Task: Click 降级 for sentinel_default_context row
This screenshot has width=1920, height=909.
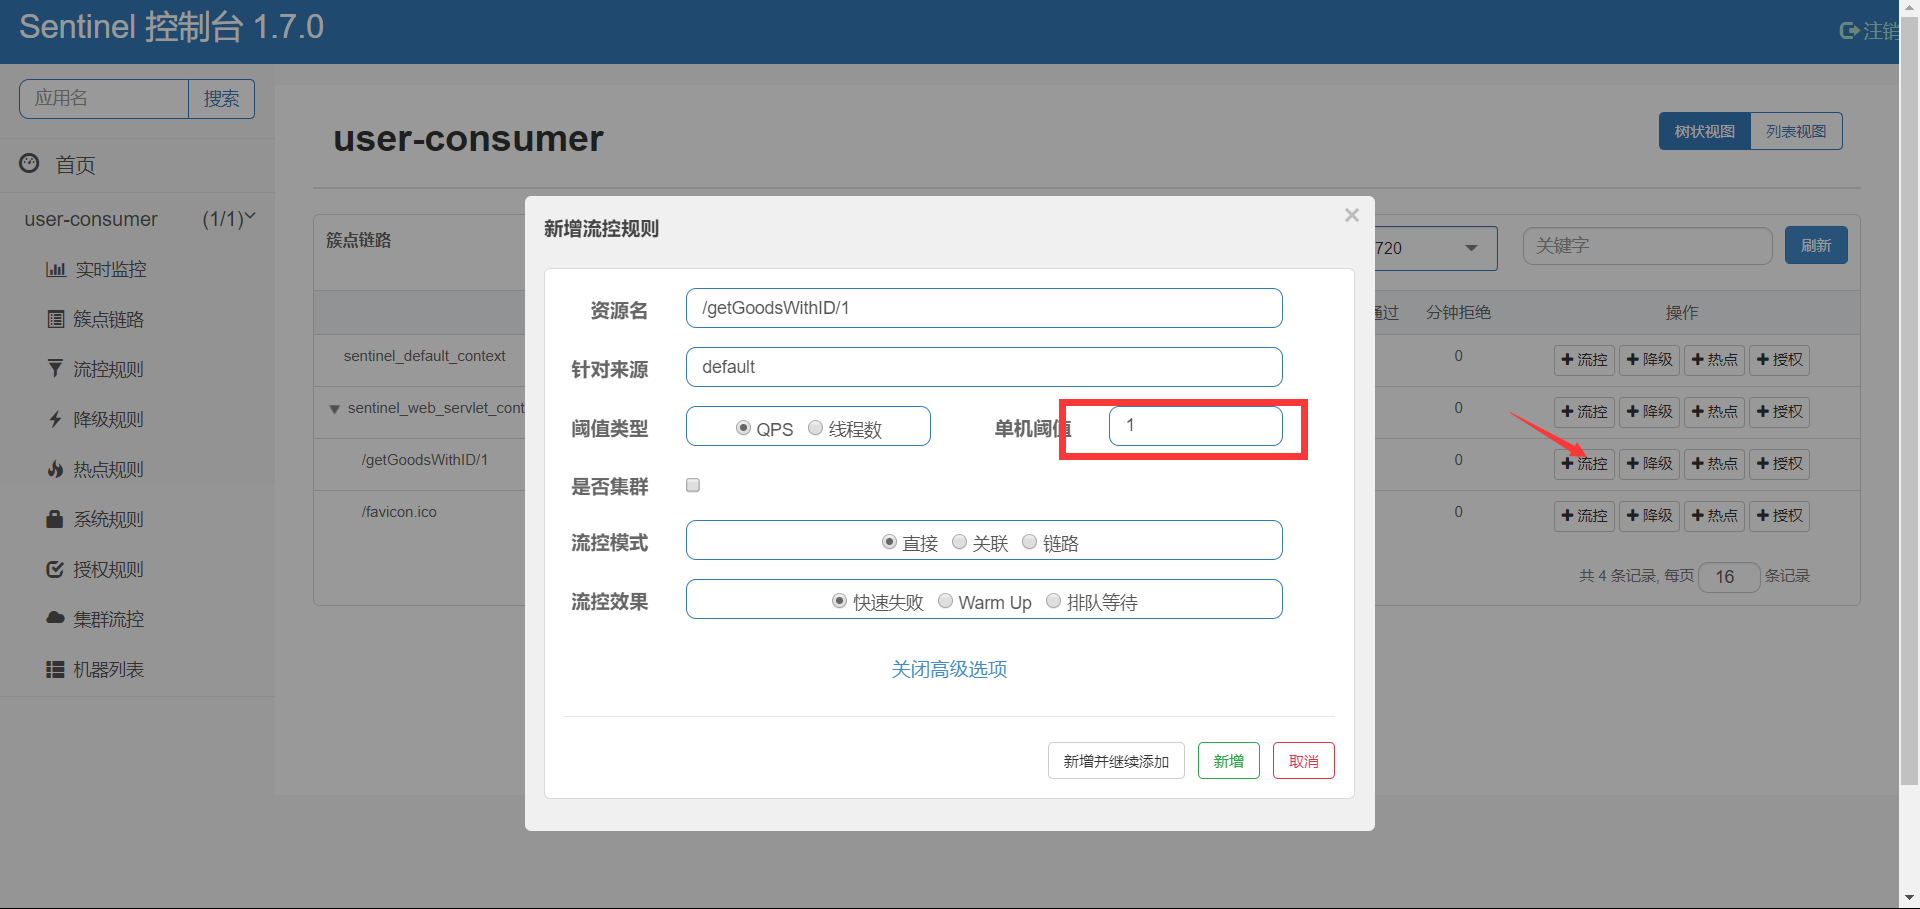Action: pyautogui.click(x=1649, y=360)
